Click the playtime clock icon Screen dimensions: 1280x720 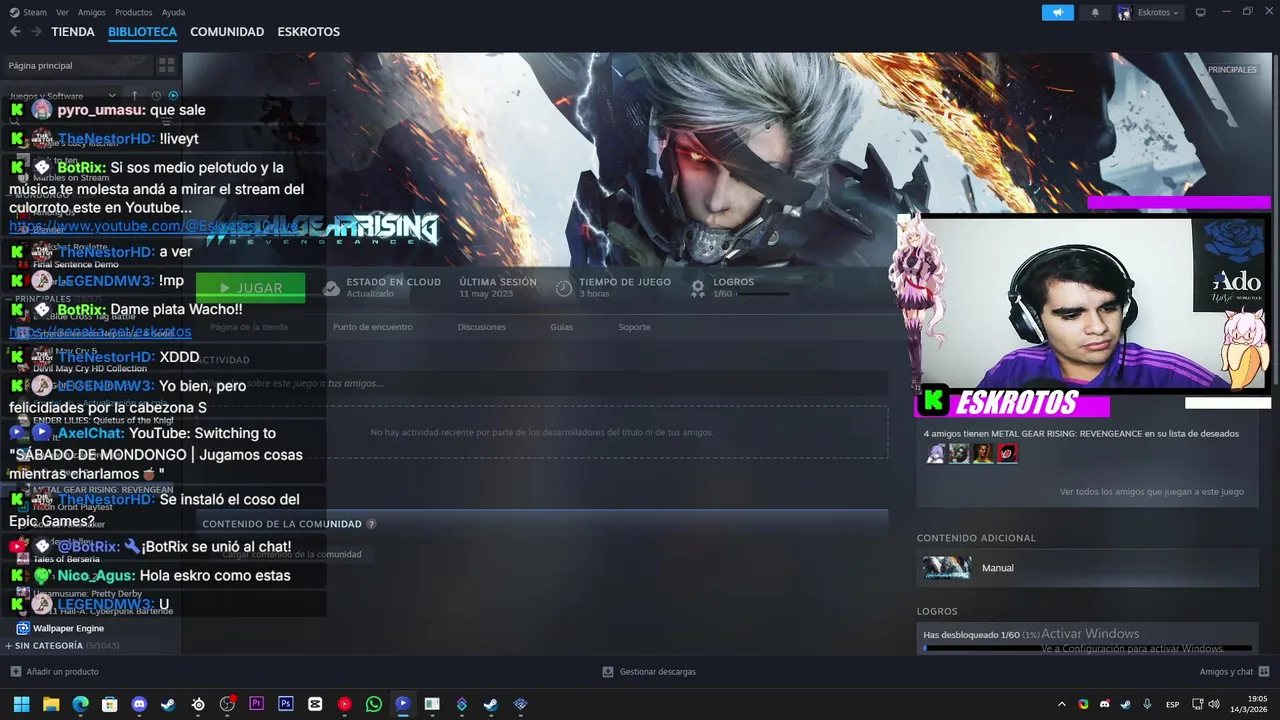point(564,288)
